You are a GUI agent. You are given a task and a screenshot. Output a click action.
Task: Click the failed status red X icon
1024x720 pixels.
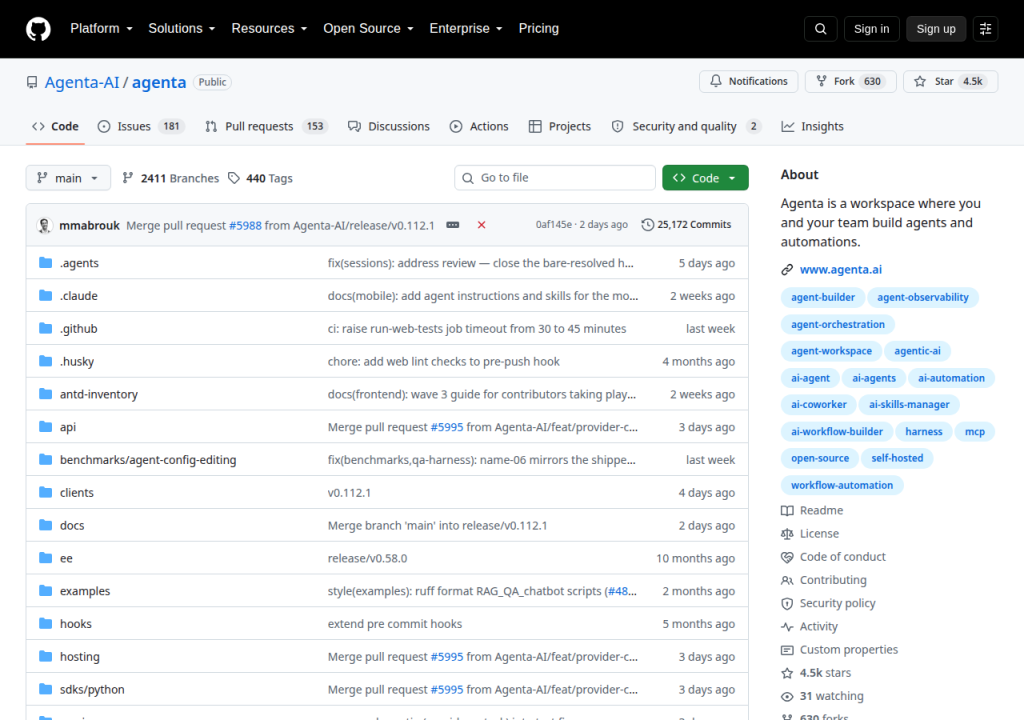tap(481, 225)
